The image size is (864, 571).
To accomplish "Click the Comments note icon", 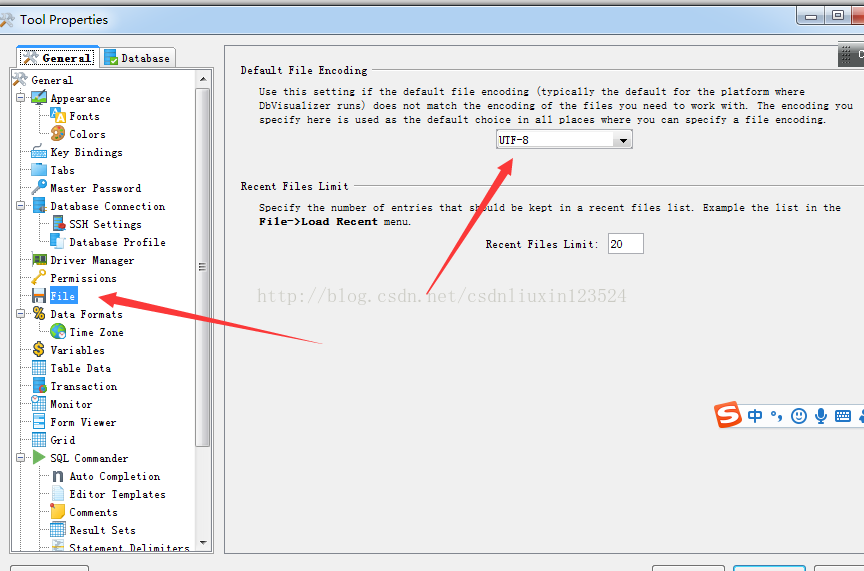I will pyautogui.click(x=58, y=511).
